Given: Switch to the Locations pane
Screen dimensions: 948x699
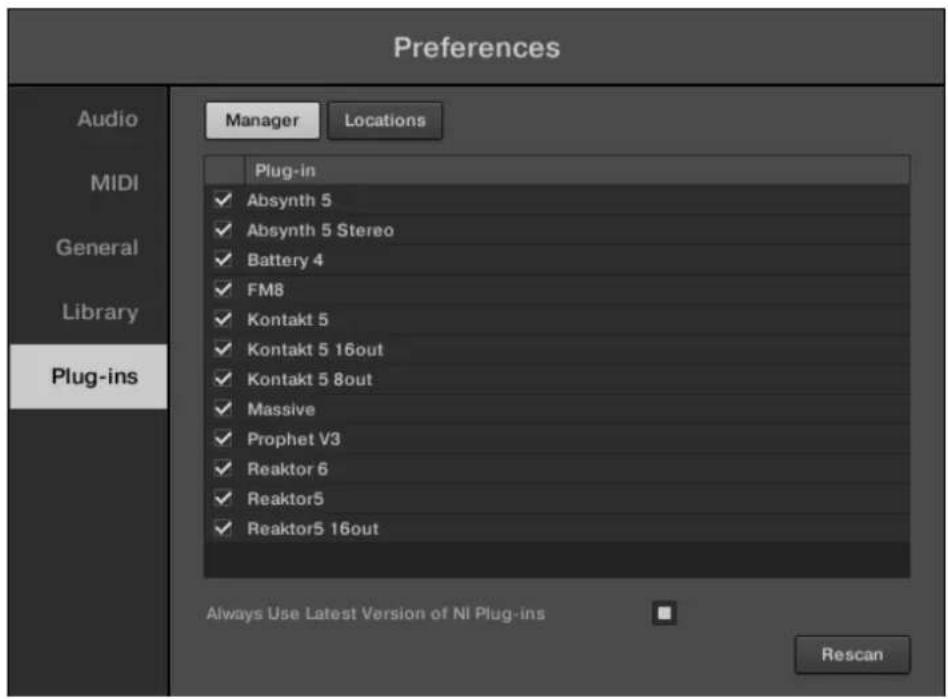Looking at the screenshot, I should (x=385, y=121).
